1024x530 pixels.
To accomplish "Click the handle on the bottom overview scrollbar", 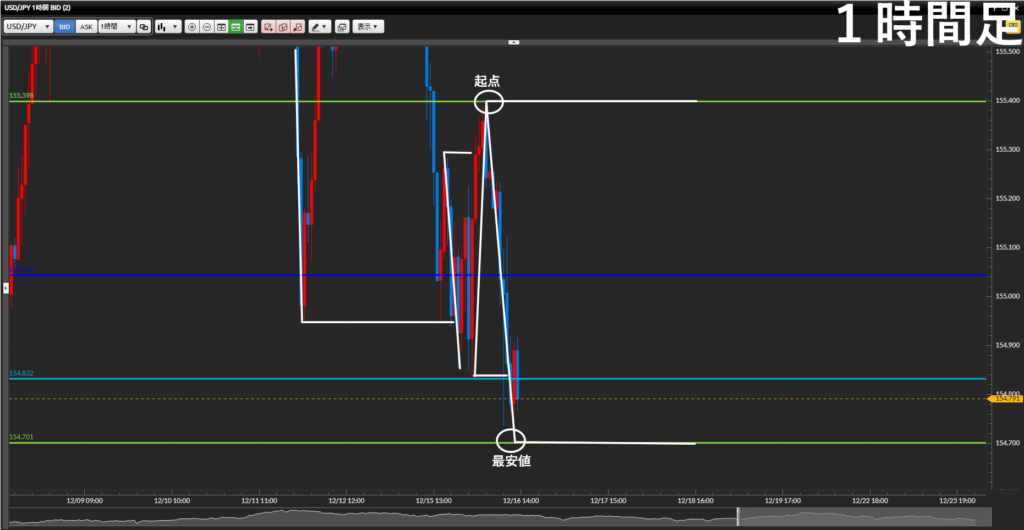I will tap(738, 517).
